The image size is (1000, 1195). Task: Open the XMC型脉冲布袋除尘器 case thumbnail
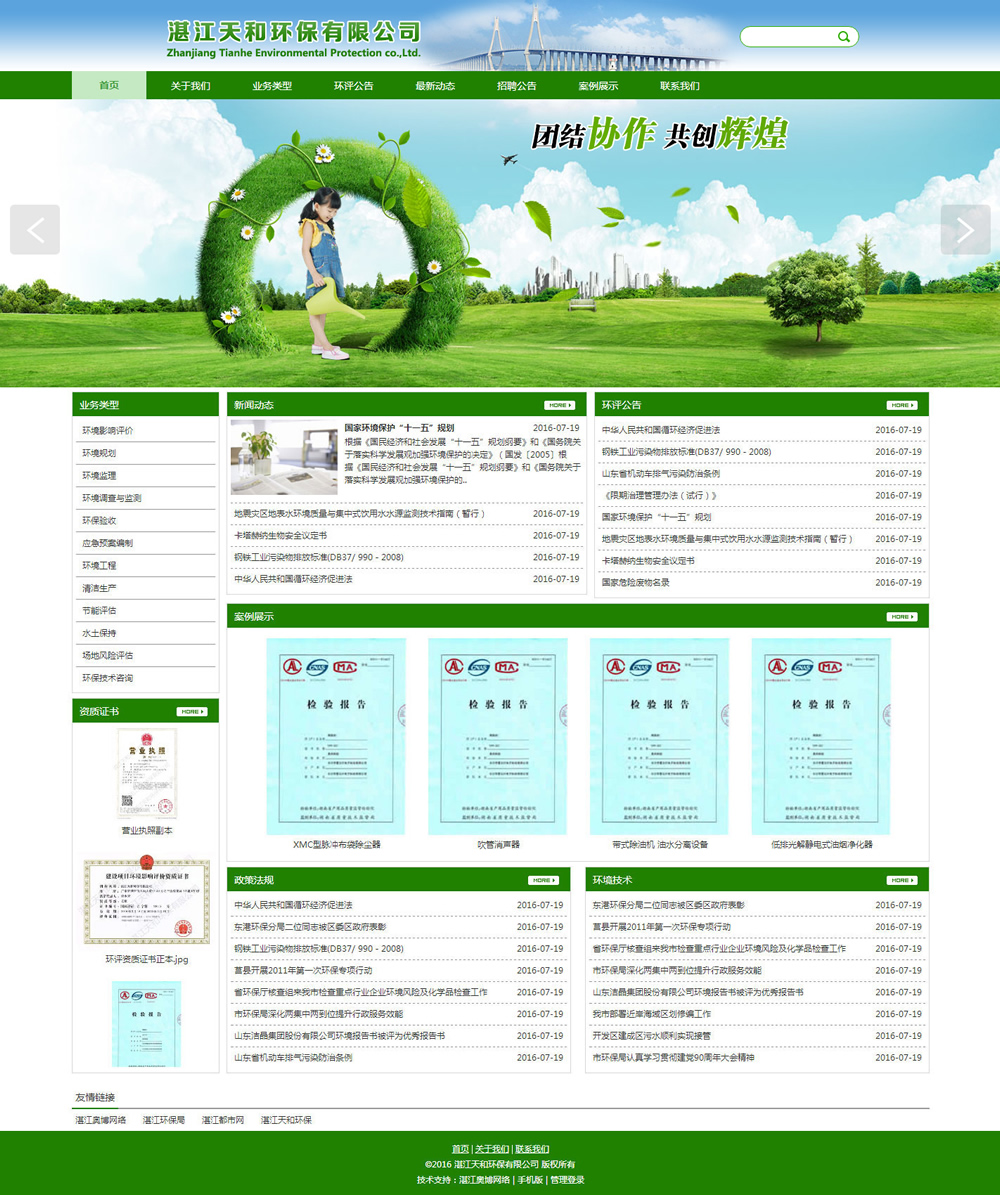(336, 736)
